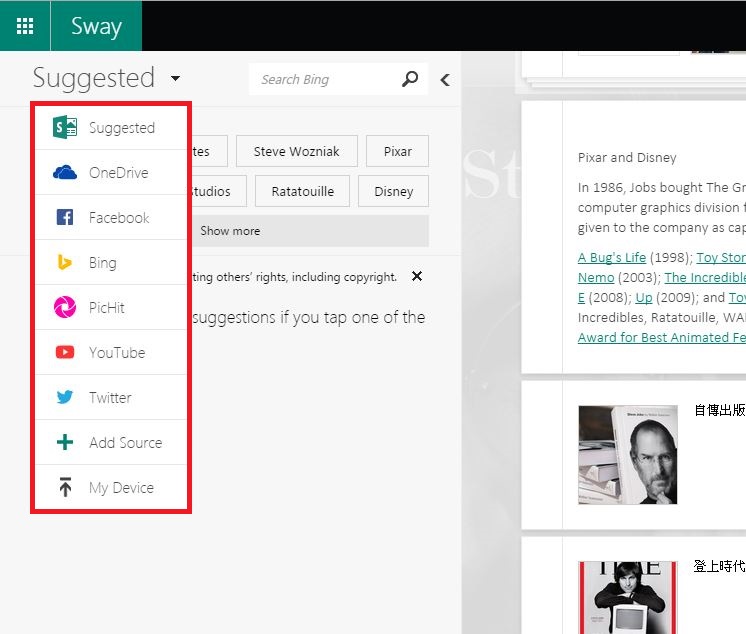The width and height of the screenshot is (746, 634).
Task: Choose Twitter as the source
Action: tap(111, 397)
